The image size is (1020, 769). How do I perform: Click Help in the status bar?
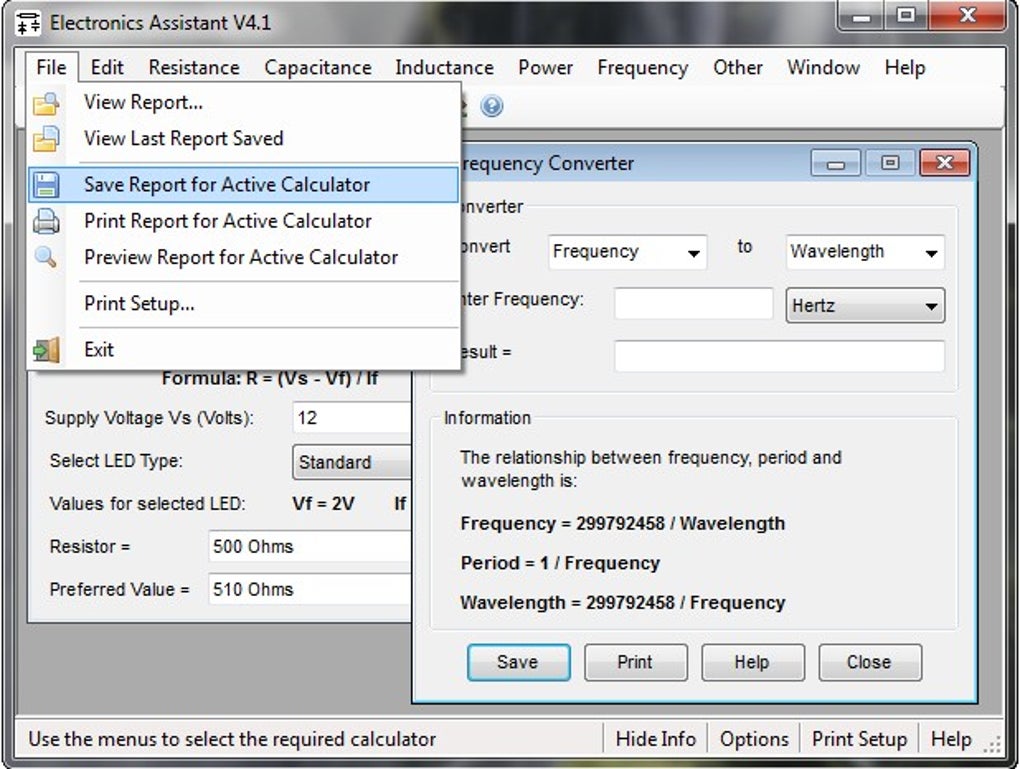pos(950,739)
